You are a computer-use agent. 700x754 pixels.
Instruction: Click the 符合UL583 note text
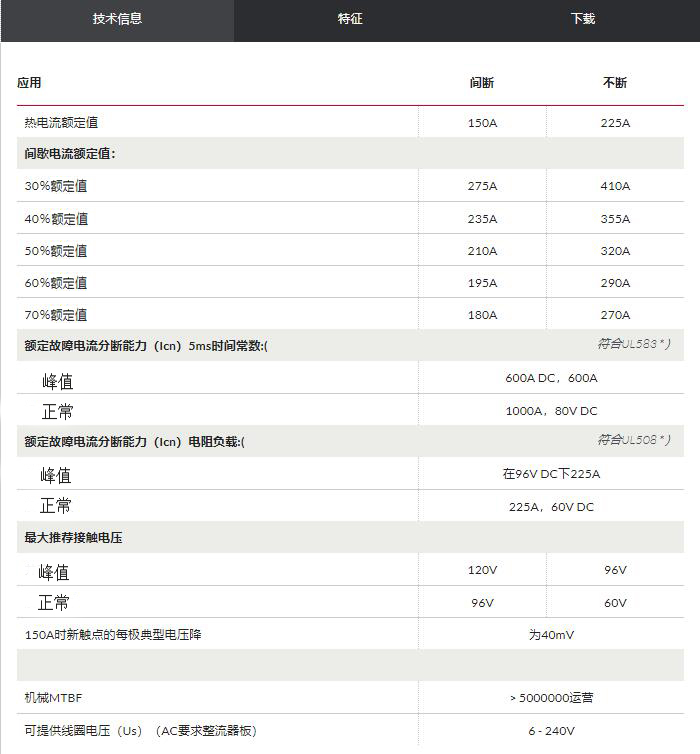pos(634,343)
